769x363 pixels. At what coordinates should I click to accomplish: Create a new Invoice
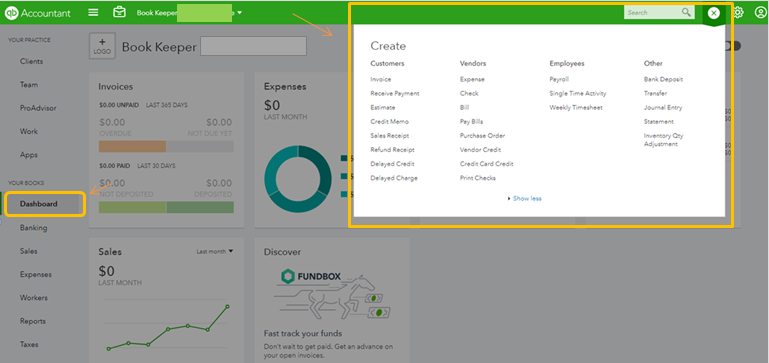[x=381, y=79]
